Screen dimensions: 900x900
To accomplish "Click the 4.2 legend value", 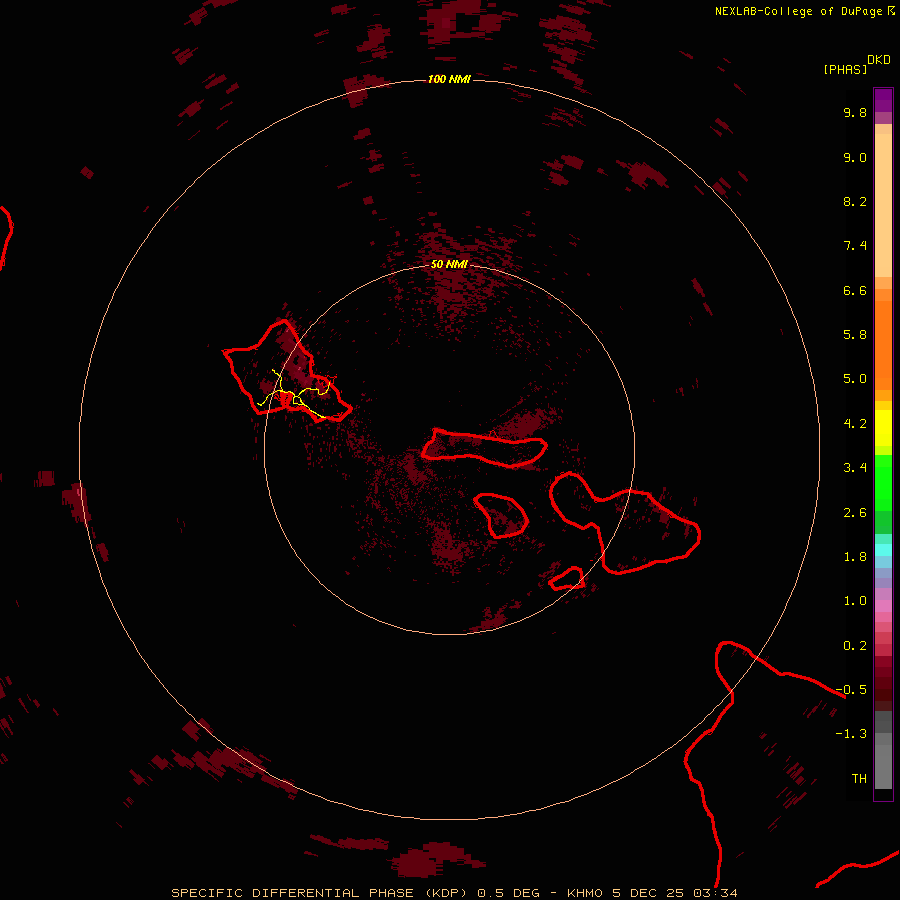I will pos(855,424).
